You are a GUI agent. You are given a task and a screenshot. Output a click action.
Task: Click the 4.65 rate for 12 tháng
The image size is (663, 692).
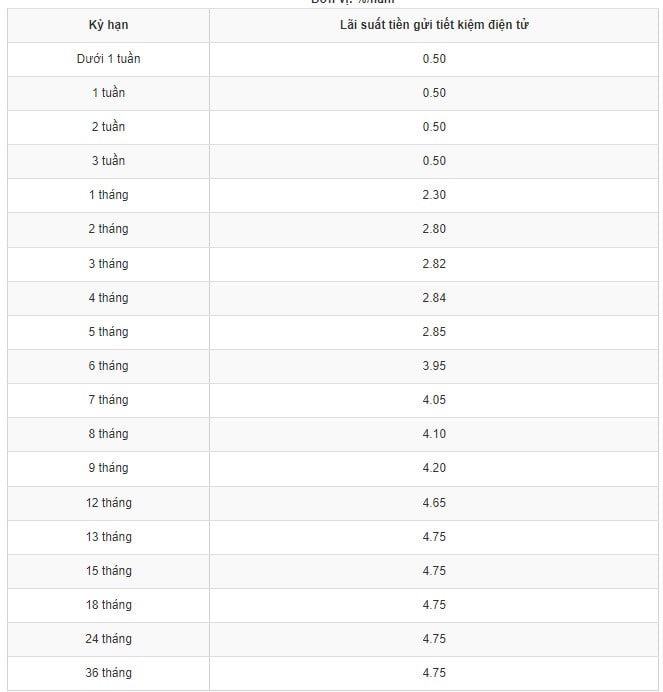(434, 503)
